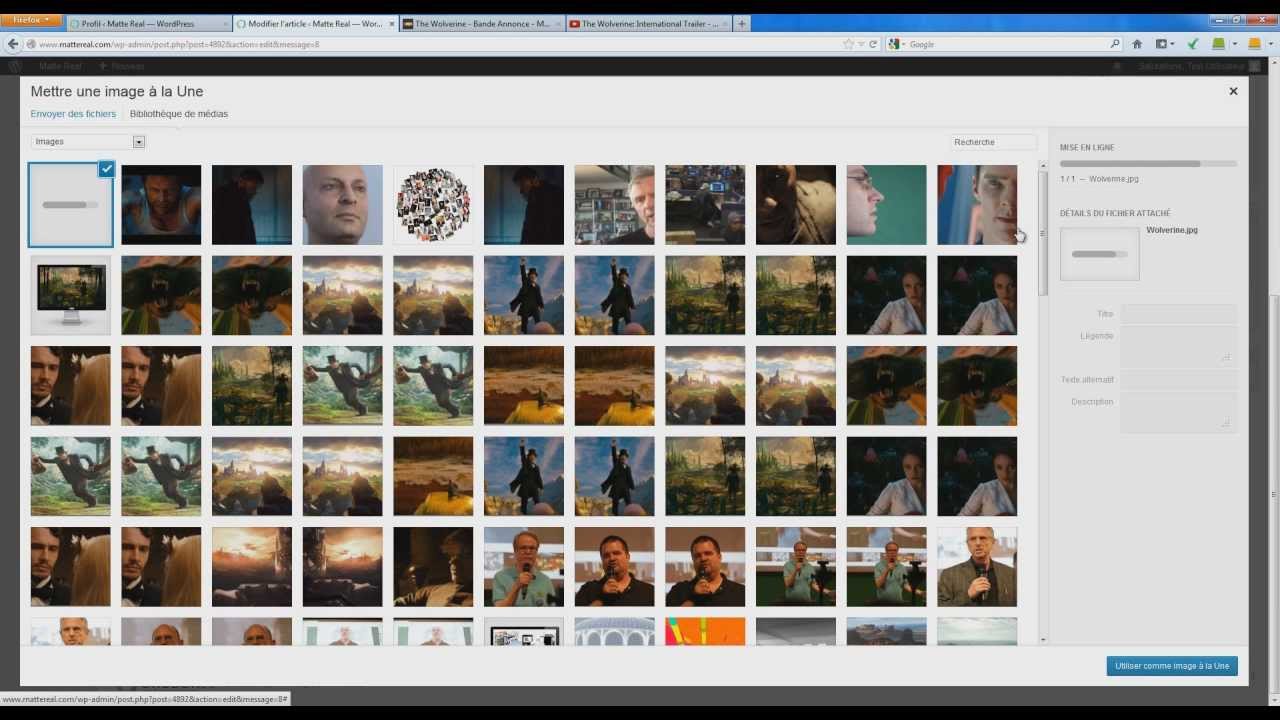Open the Firefox application menu button

tap(32, 20)
